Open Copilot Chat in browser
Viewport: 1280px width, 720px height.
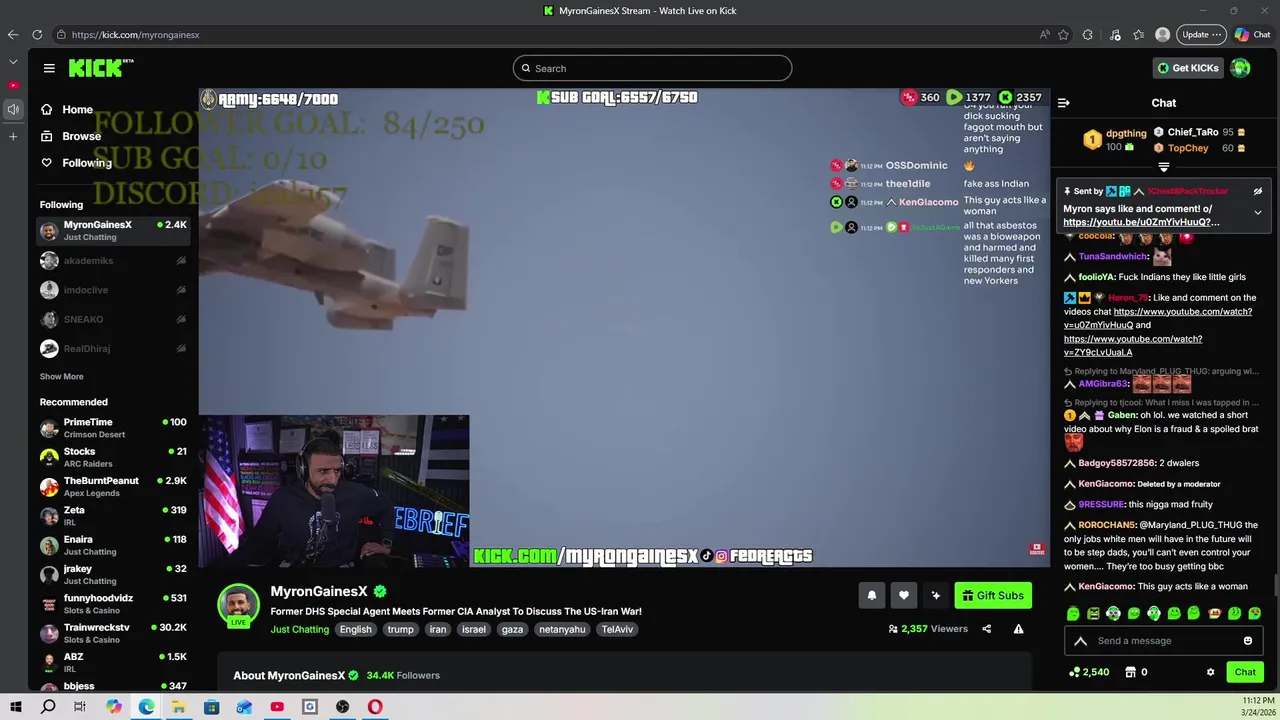[x=1253, y=34]
